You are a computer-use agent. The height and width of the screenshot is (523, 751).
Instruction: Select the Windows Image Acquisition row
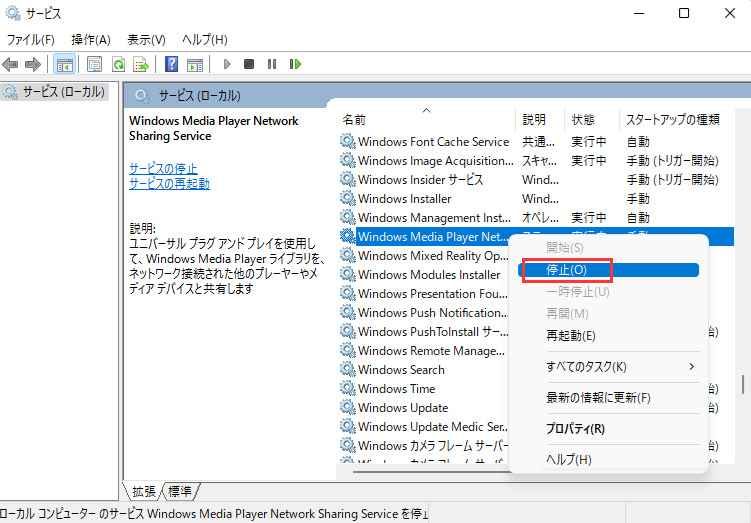(x=536, y=160)
